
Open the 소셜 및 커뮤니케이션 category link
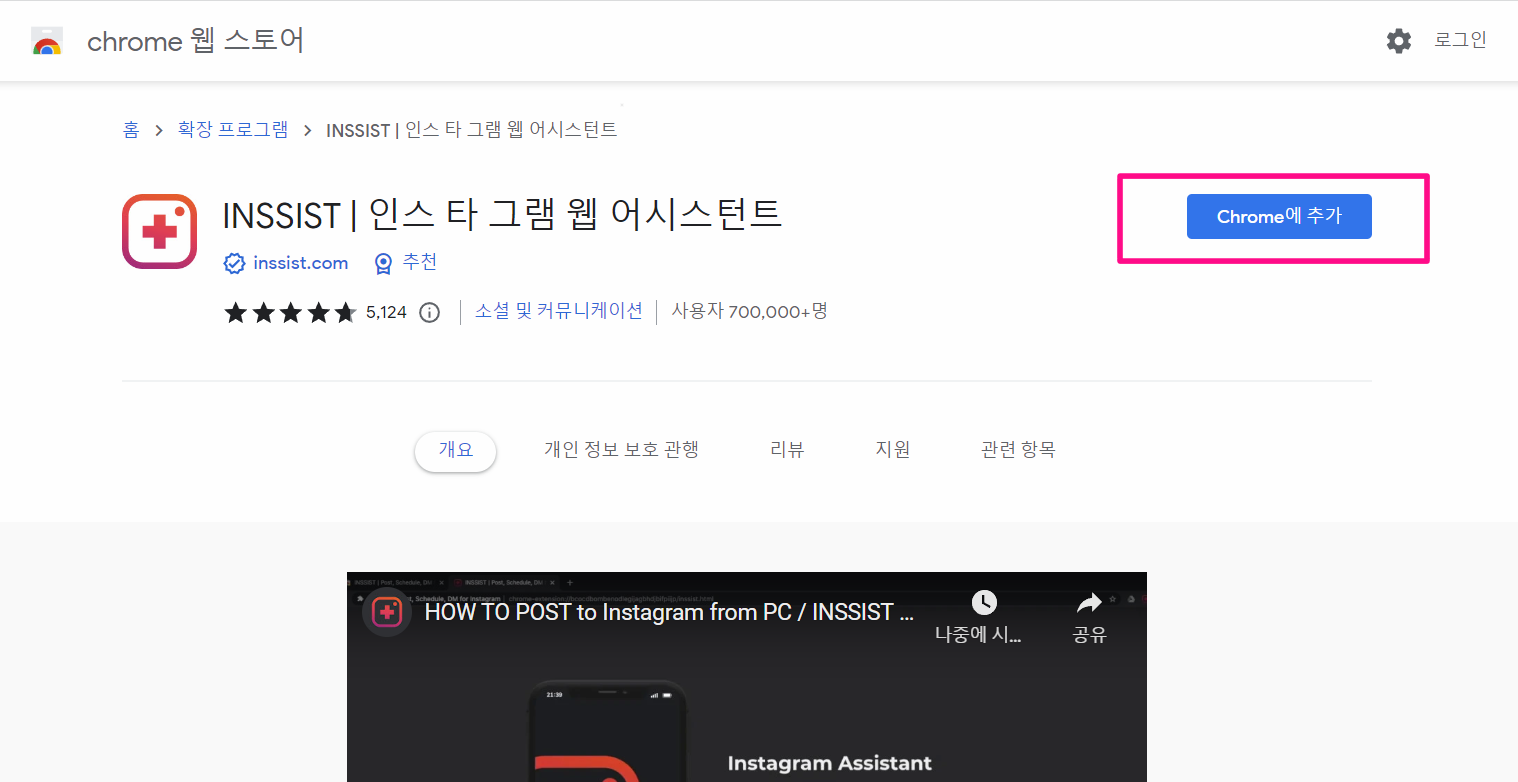click(558, 311)
